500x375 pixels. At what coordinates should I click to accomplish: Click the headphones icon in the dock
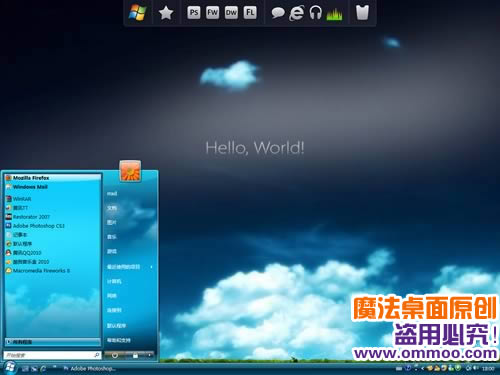click(x=315, y=13)
